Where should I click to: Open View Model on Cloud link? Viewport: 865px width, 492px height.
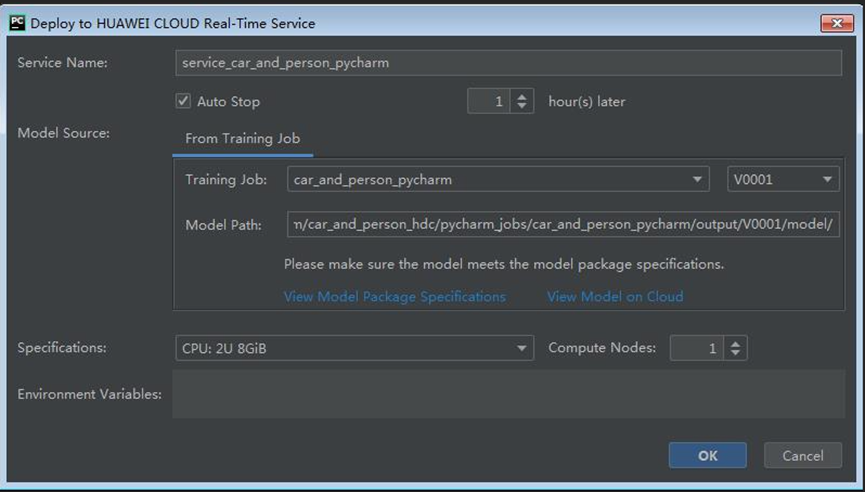pos(615,296)
